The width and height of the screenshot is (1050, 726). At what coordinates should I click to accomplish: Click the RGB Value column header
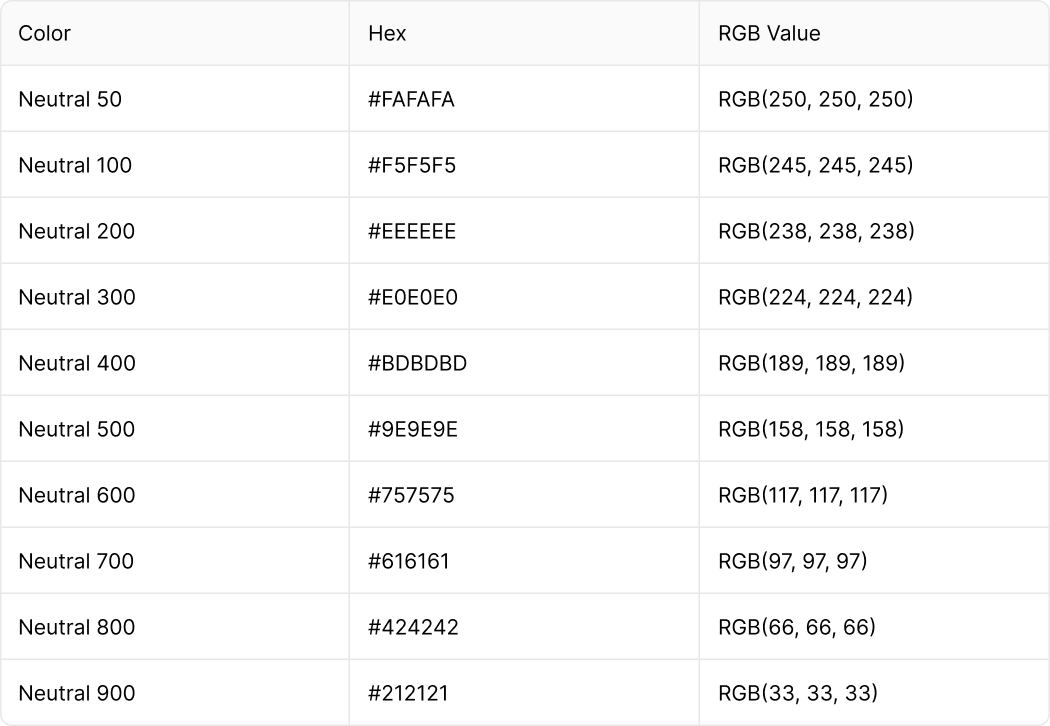click(769, 33)
